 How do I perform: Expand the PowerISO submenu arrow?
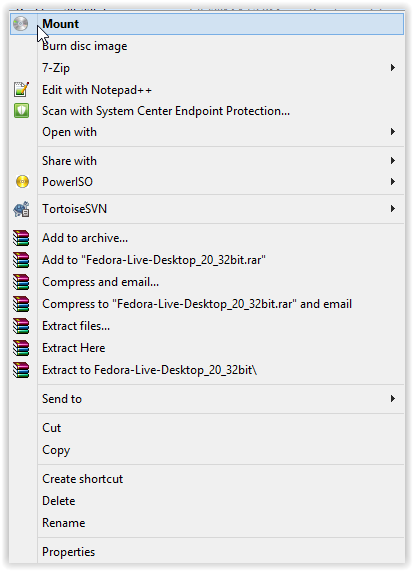393,181
